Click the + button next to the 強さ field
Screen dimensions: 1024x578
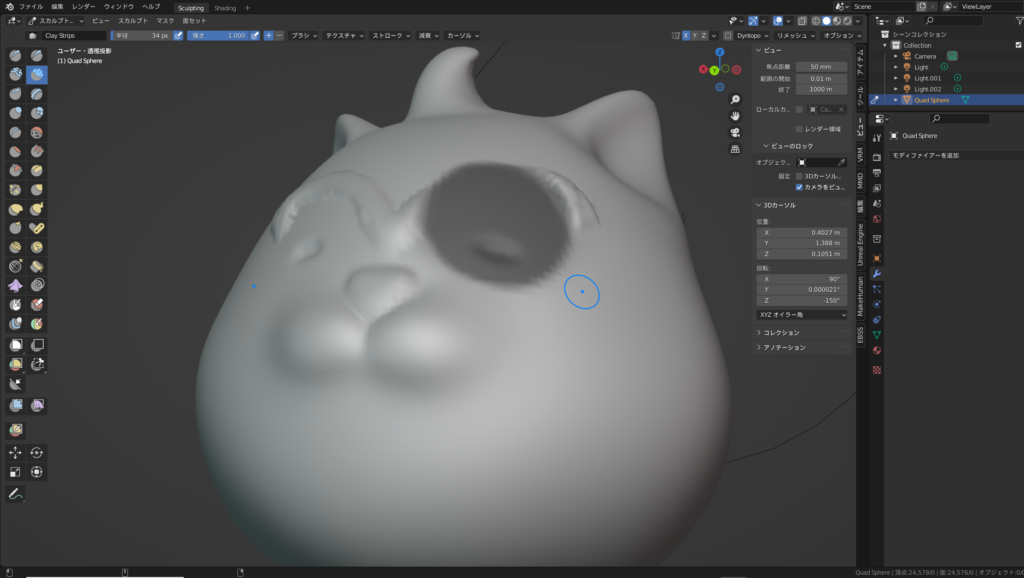pos(268,36)
